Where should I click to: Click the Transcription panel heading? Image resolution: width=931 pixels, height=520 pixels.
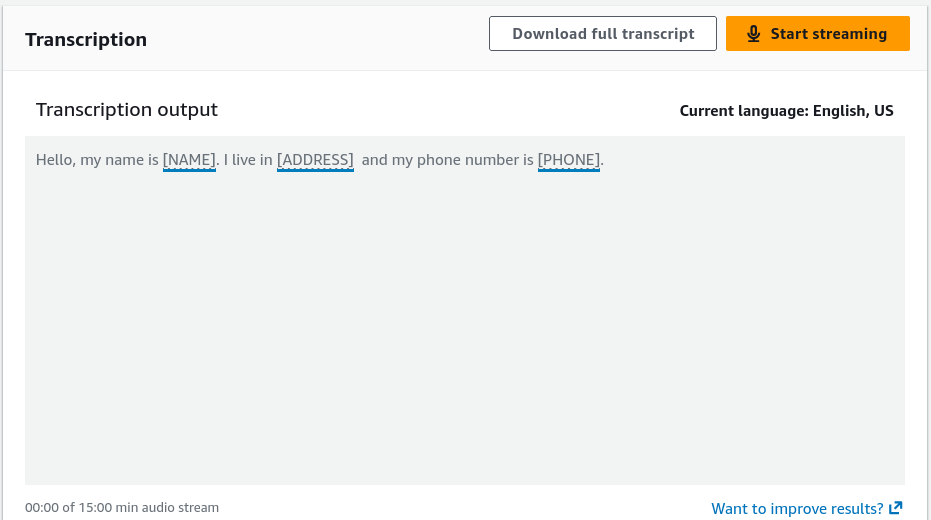click(x=86, y=40)
